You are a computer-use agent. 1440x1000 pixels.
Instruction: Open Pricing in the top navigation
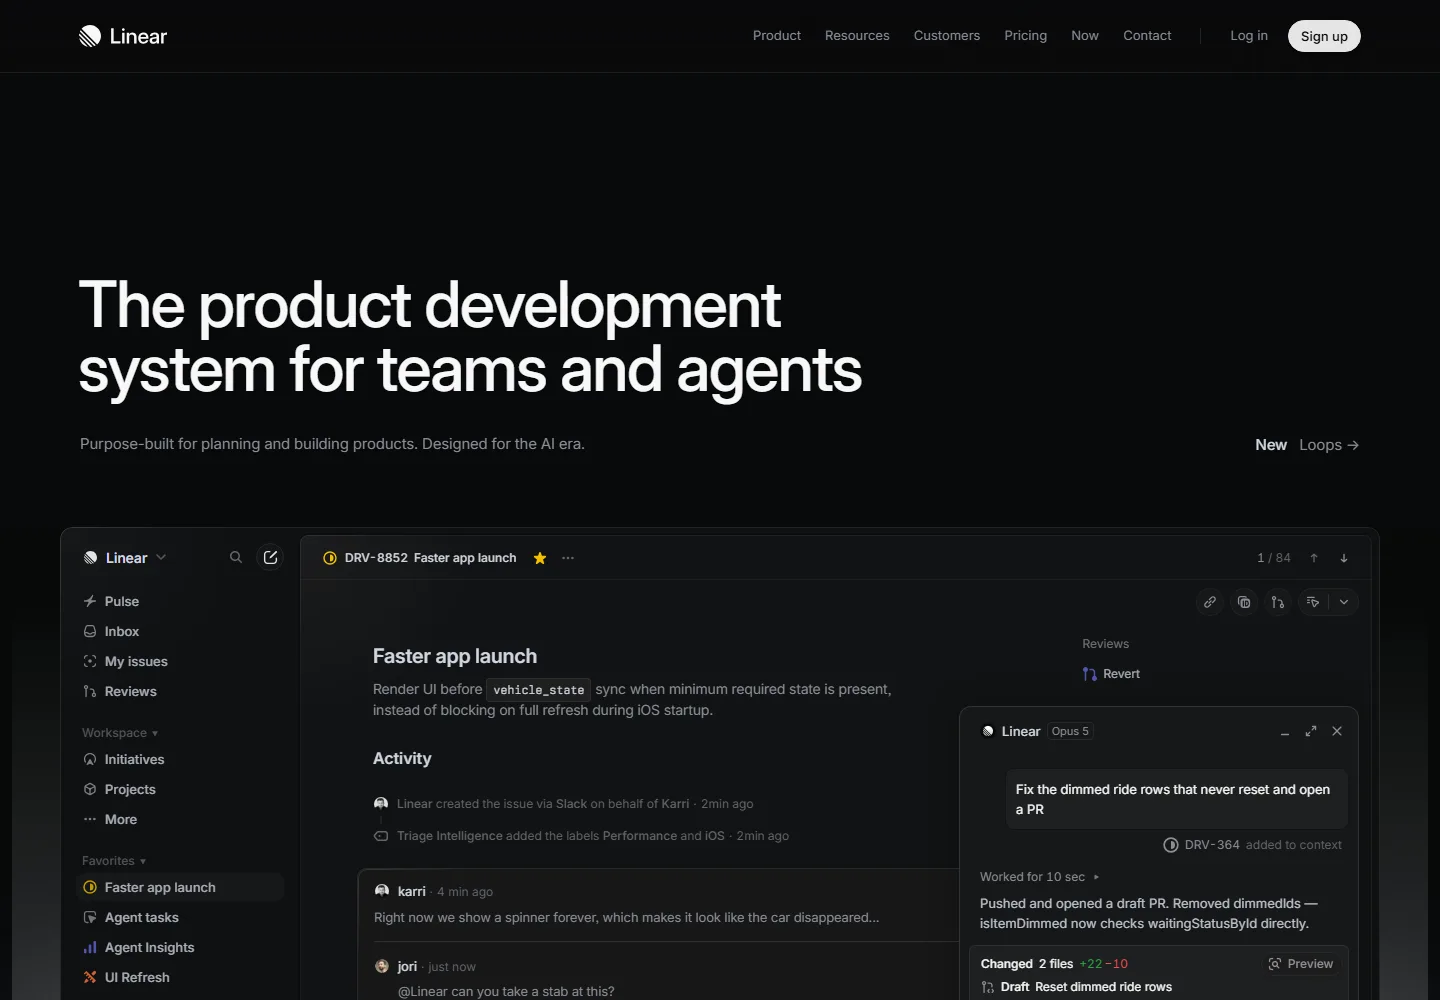(x=1026, y=36)
